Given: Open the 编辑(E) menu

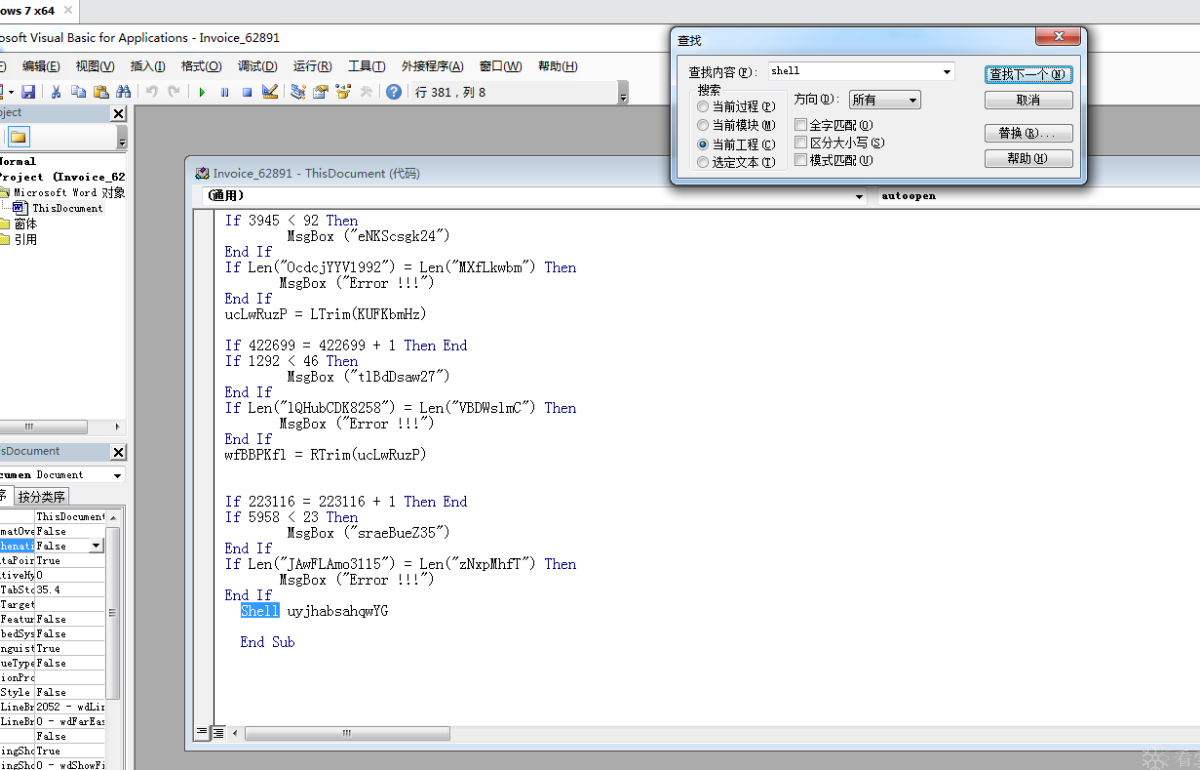Looking at the screenshot, I should 41,66.
